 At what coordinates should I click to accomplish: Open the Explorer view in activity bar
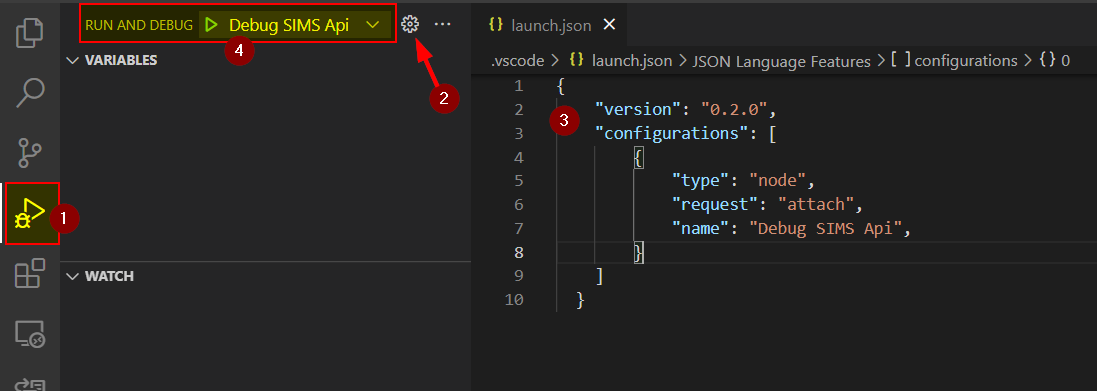pyautogui.click(x=29, y=34)
